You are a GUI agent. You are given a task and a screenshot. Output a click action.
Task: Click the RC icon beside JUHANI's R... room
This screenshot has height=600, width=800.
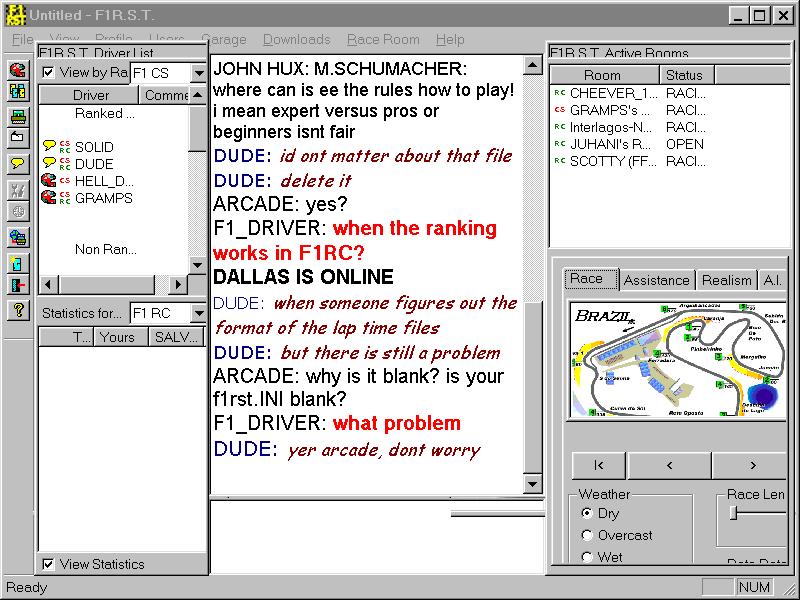coord(559,144)
